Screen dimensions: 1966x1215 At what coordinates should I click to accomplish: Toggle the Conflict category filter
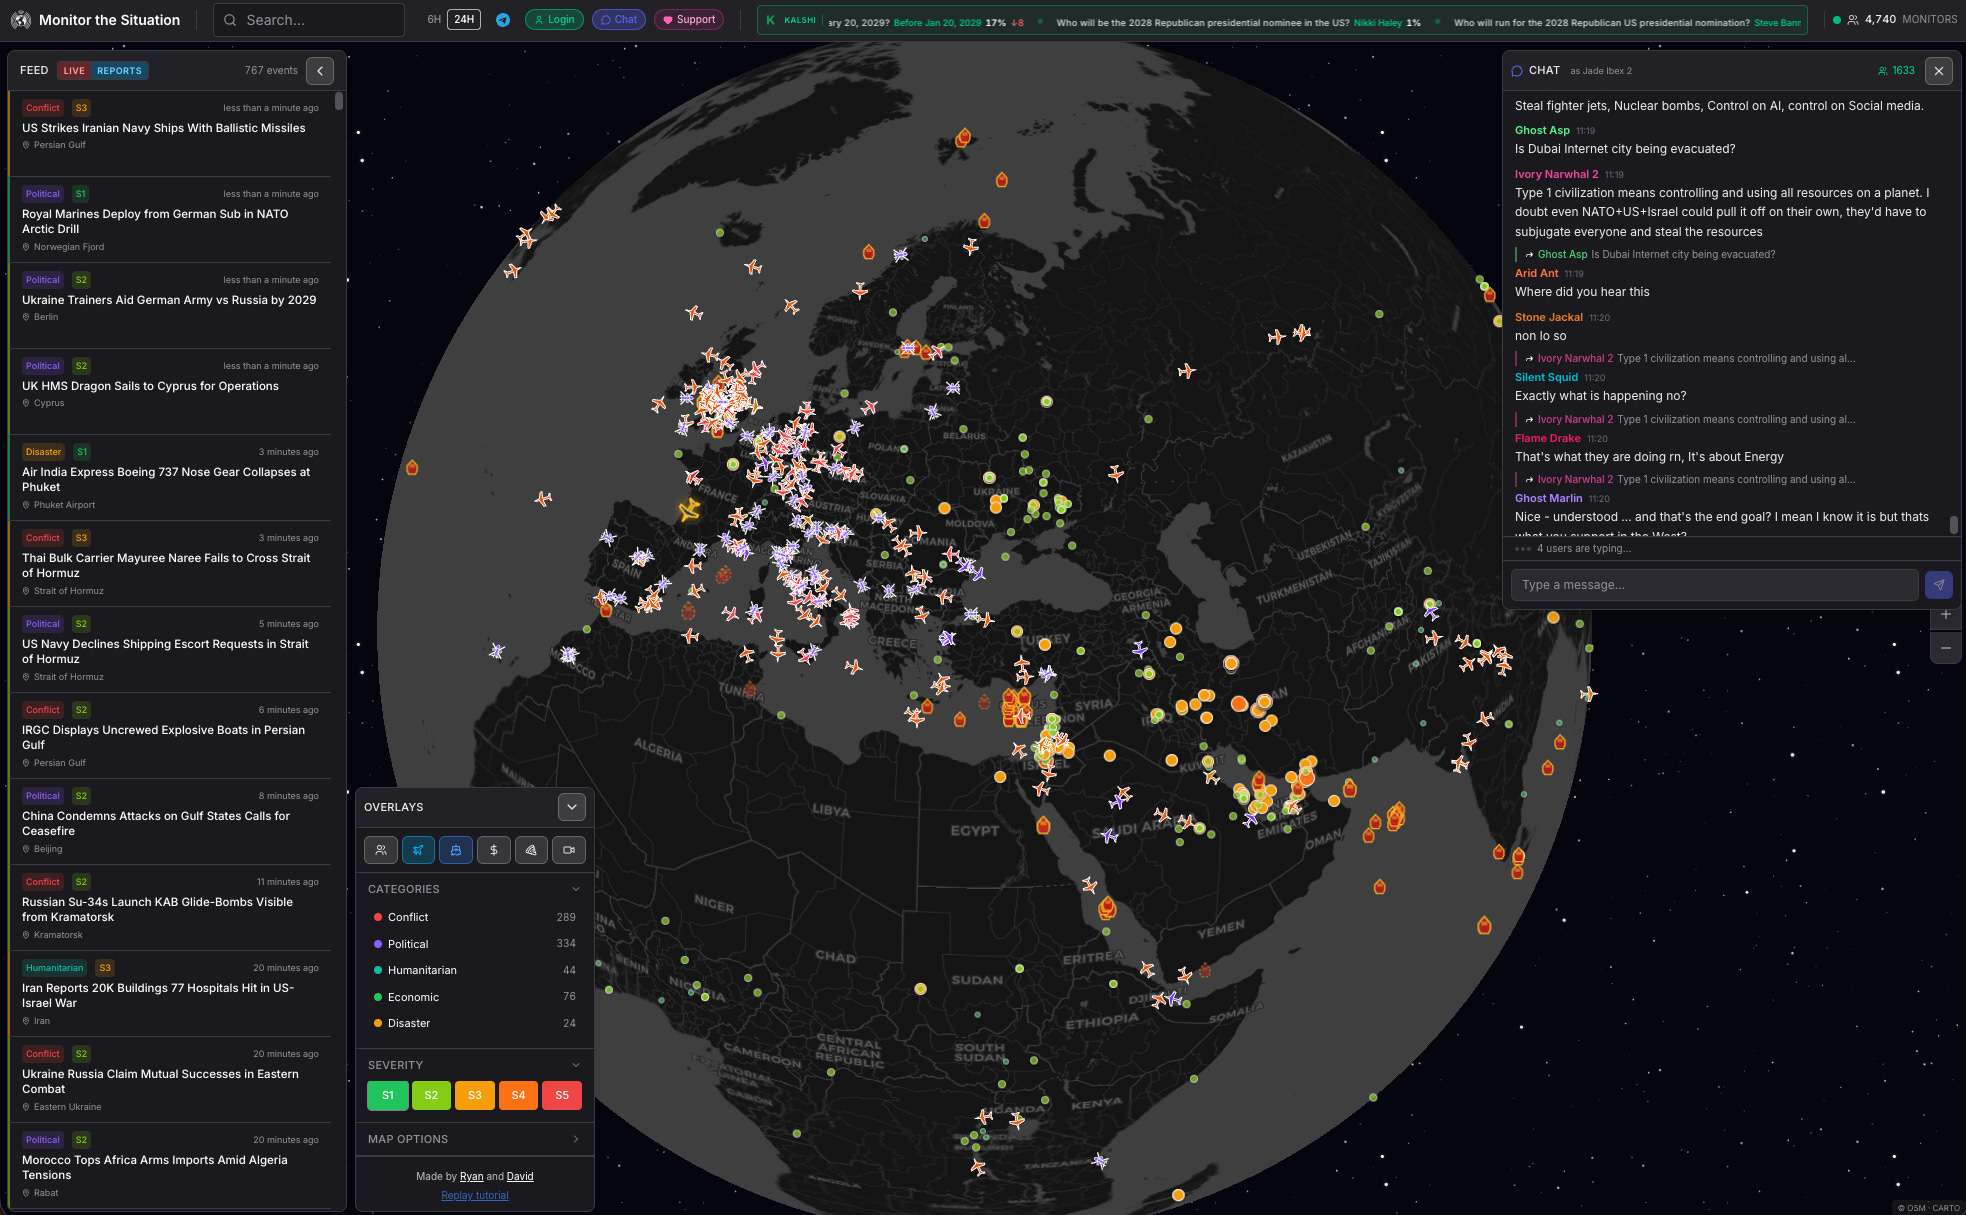408,917
